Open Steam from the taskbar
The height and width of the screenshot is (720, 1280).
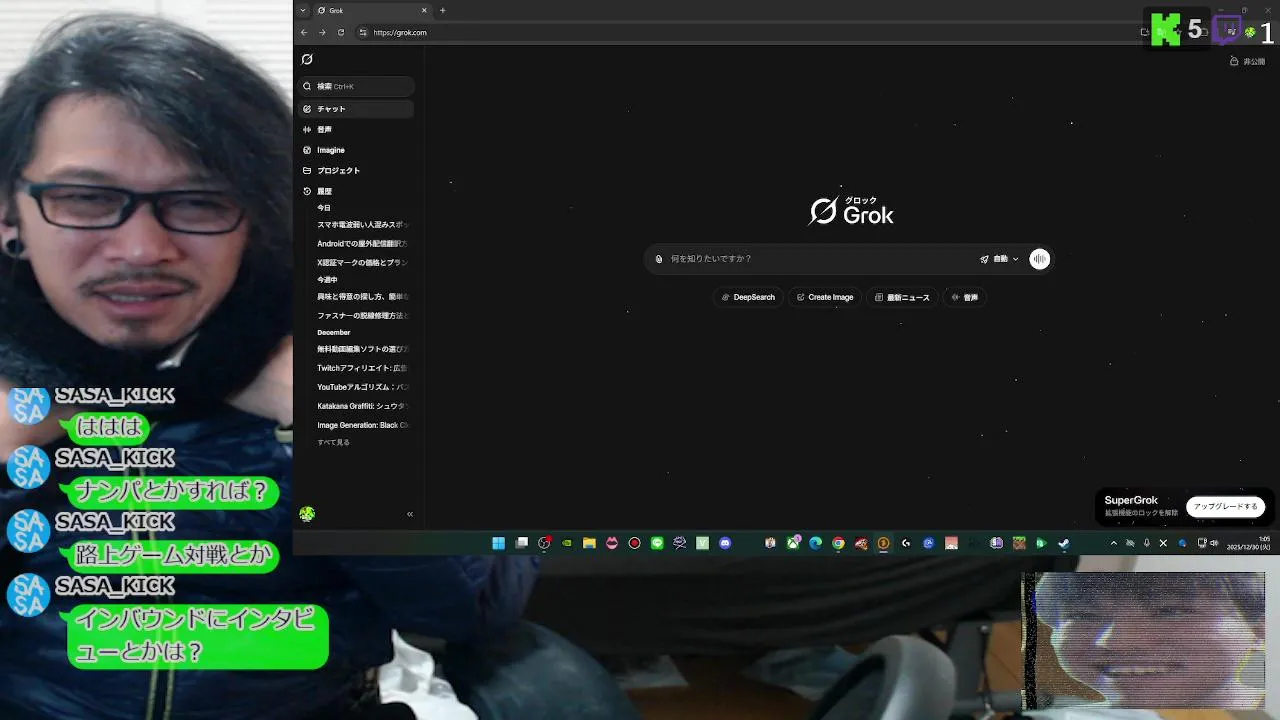pos(1064,543)
